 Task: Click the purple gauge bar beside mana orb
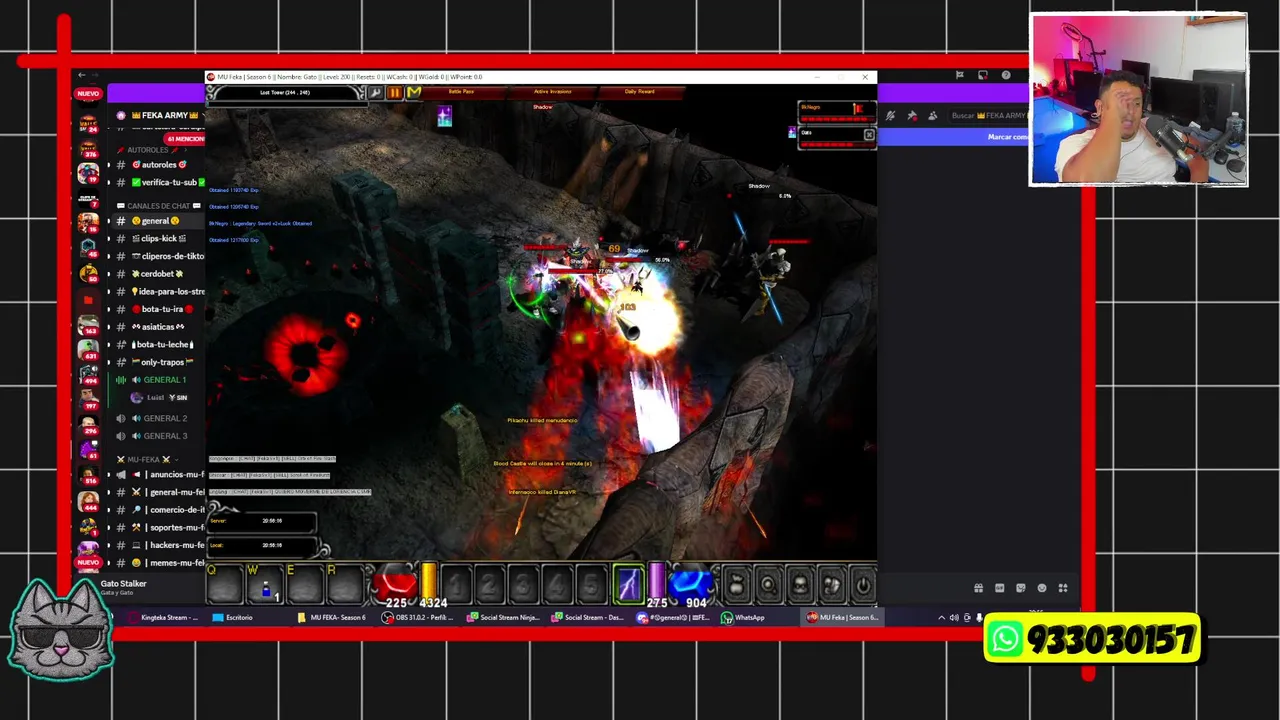657,581
